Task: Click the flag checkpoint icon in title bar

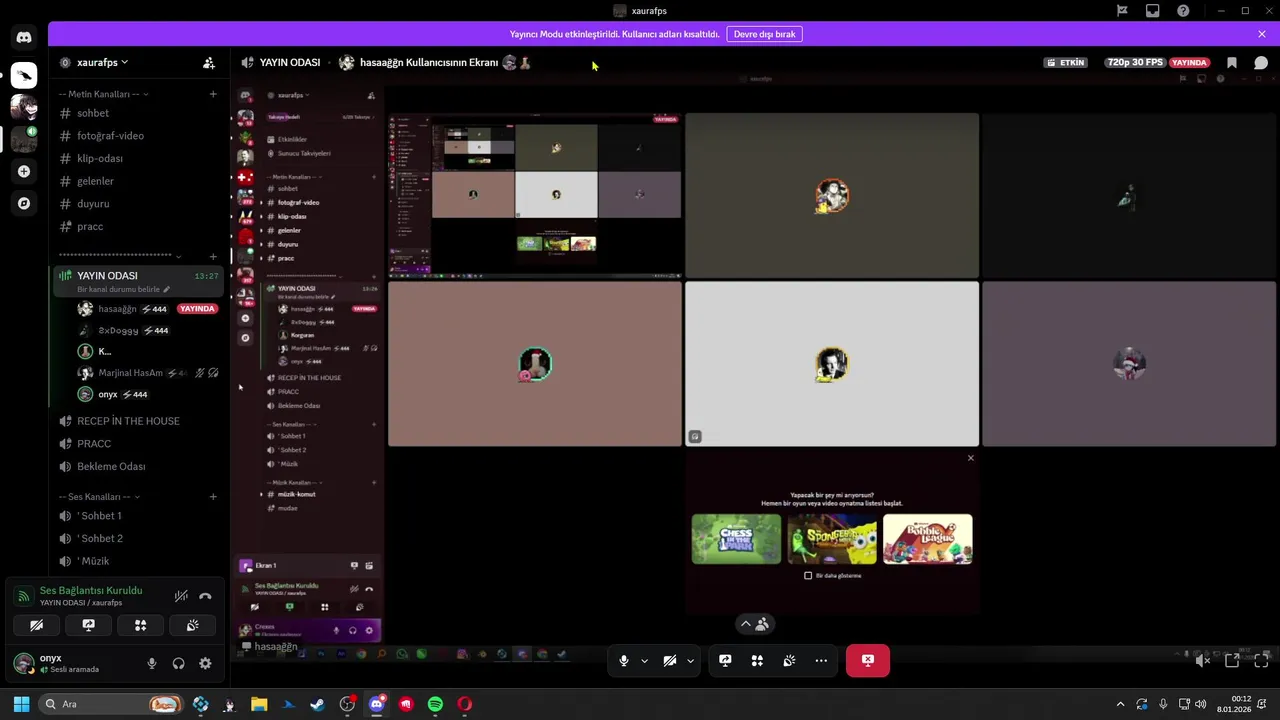Action: coord(1122,11)
